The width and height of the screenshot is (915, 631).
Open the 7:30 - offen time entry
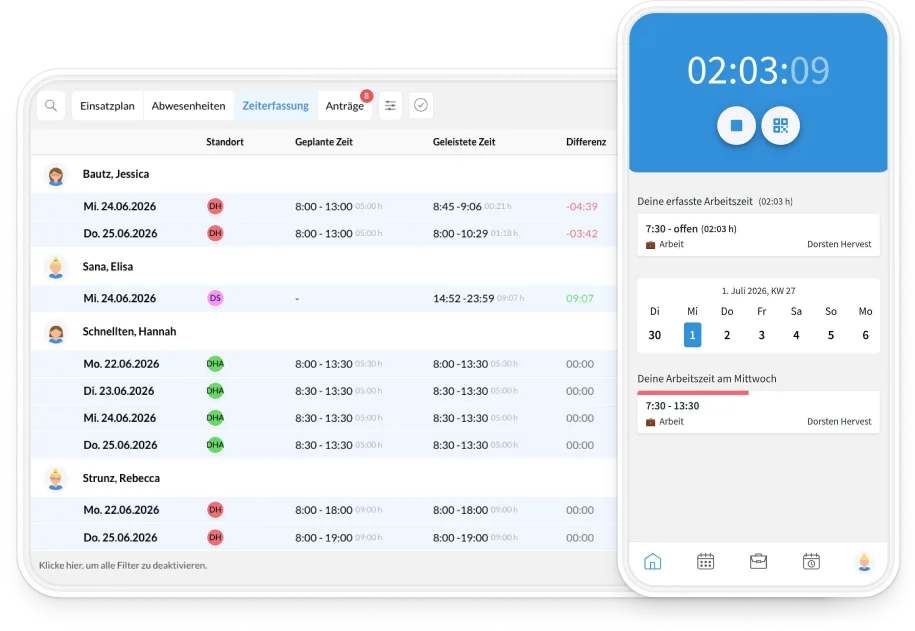coord(758,235)
